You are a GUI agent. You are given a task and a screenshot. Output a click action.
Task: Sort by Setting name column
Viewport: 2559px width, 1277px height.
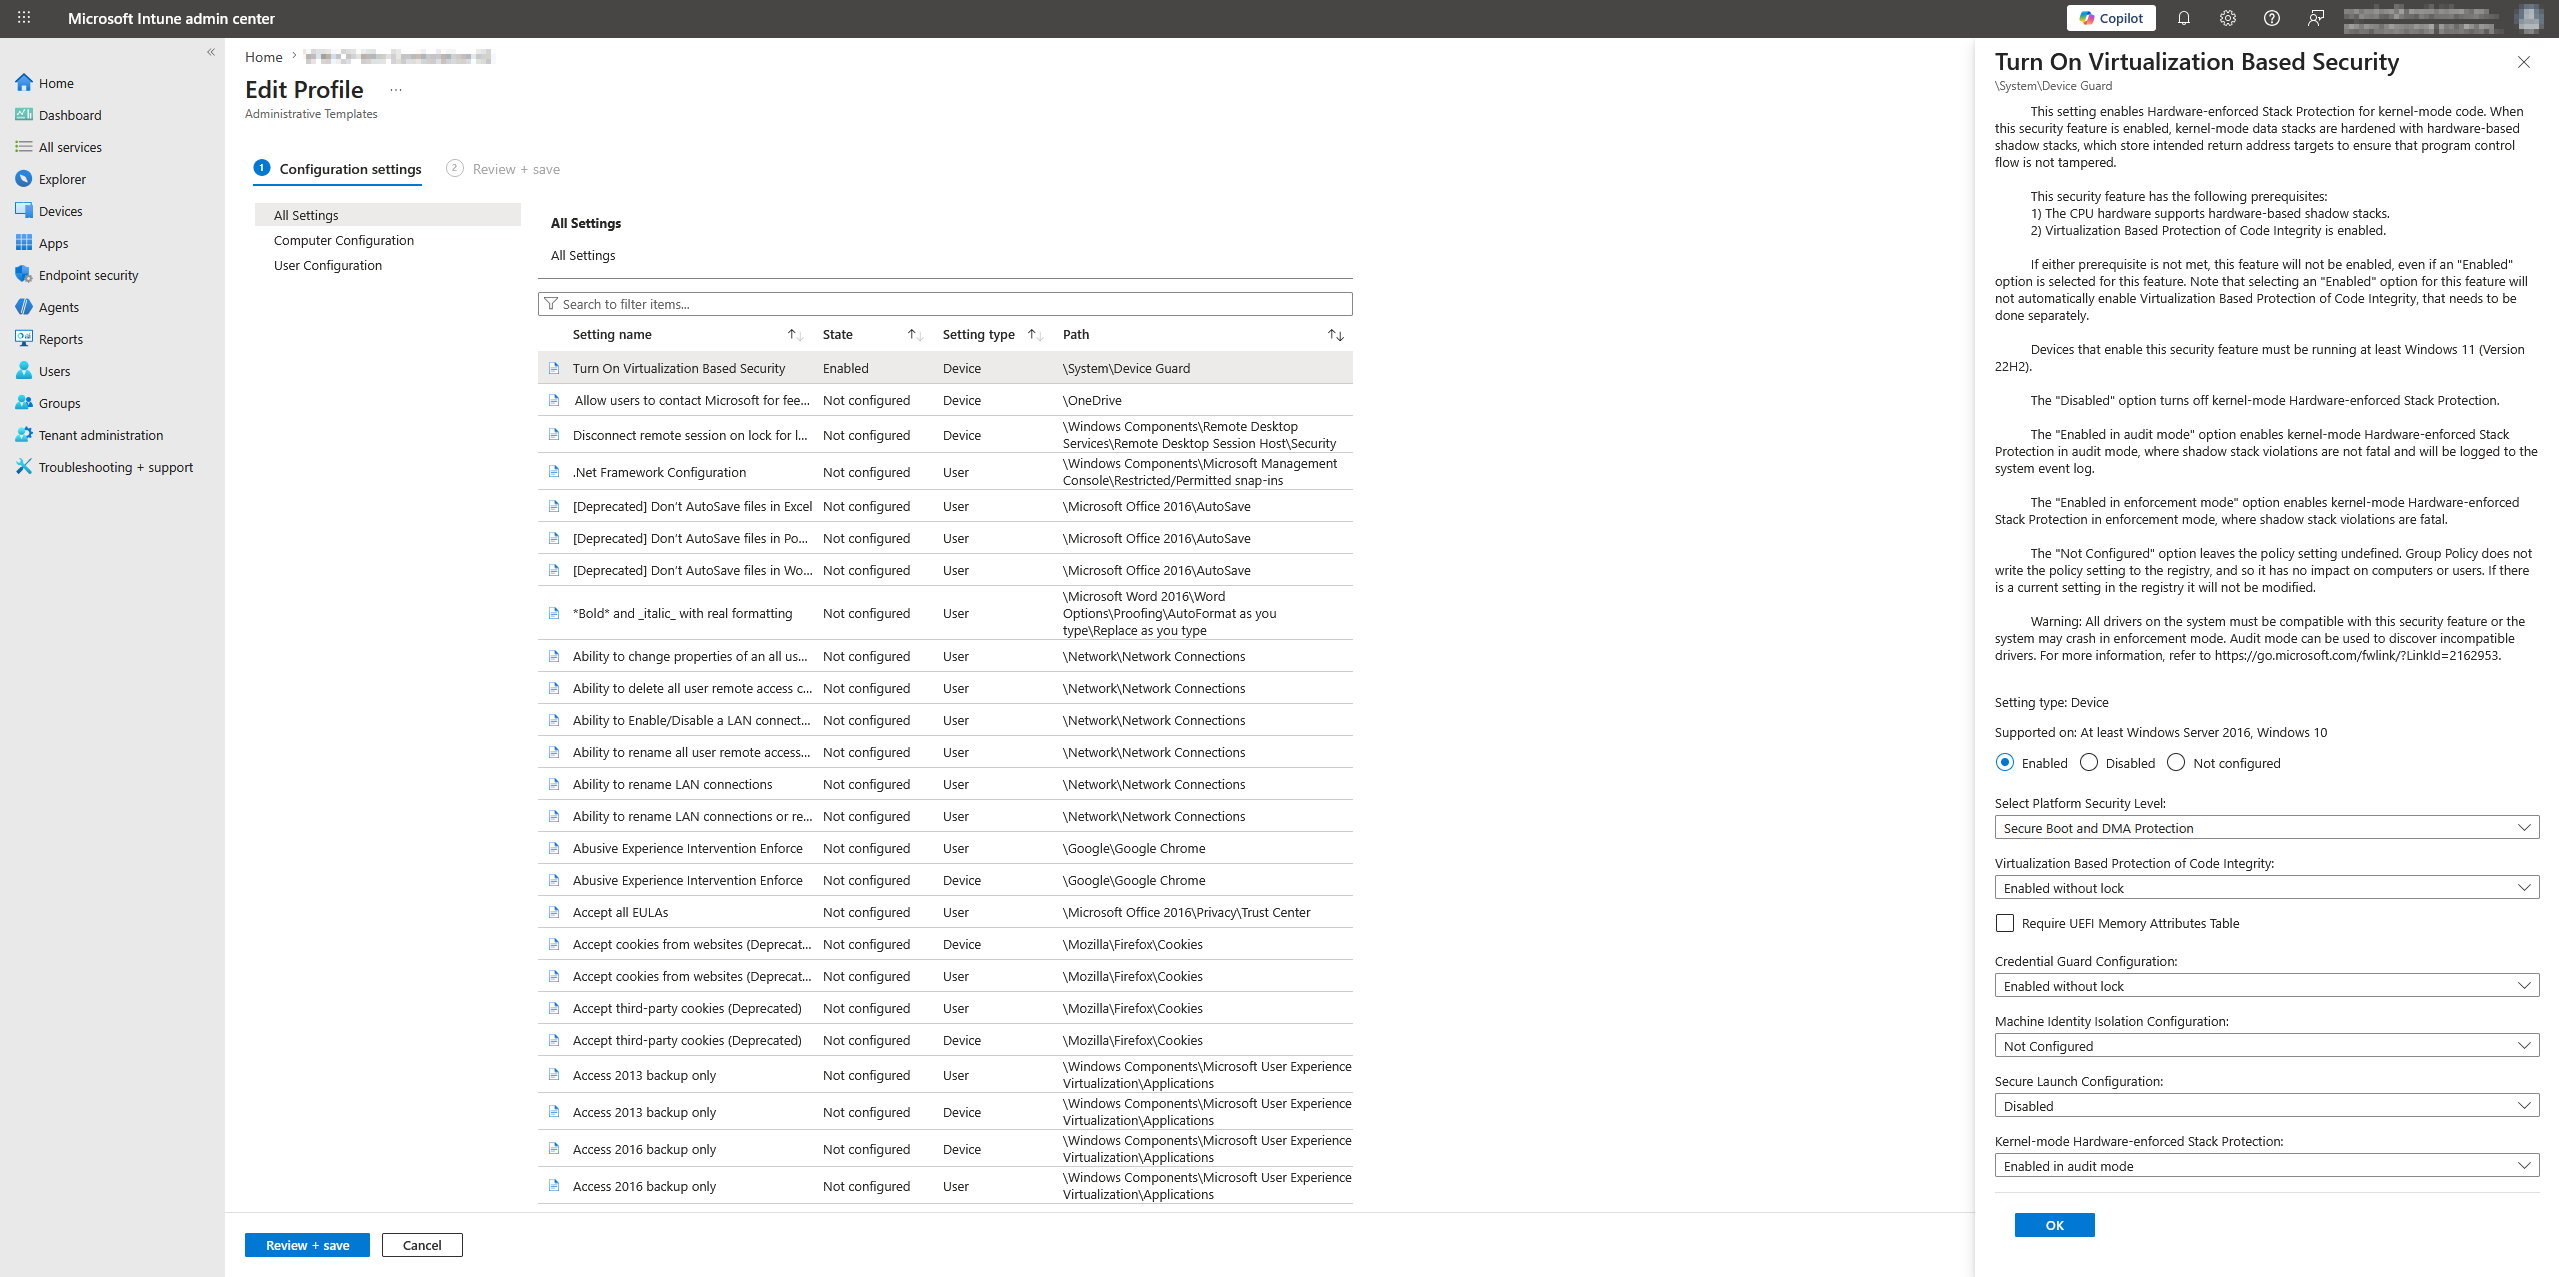(686, 335)
